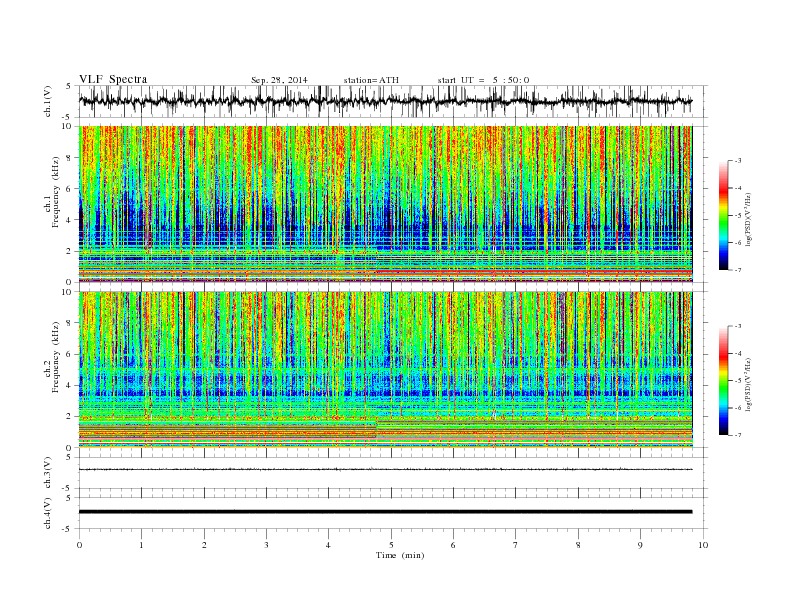This screenshot has width=792, height=612.
Task: Click the ch.1 "Frequency (kHz)" axis label
Action: click(x=56, y=193)
